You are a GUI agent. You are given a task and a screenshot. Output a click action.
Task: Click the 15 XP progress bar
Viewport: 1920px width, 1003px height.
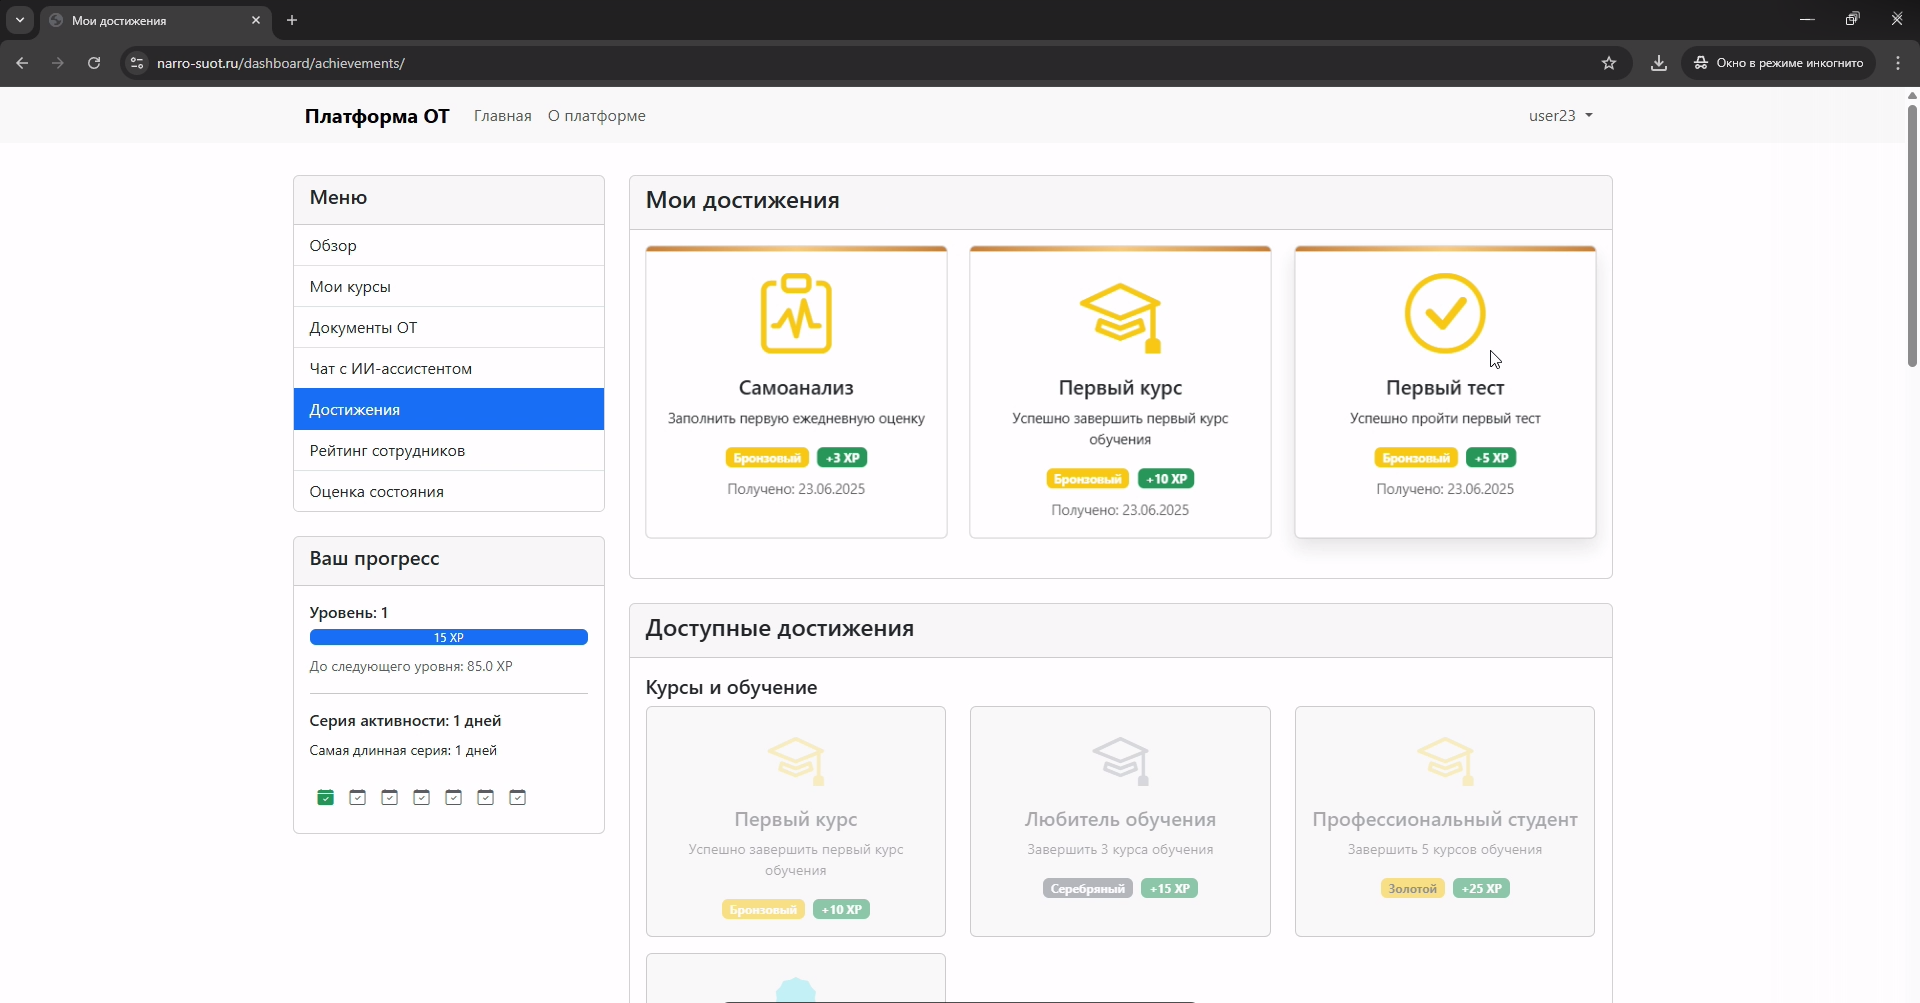(448, 637)
